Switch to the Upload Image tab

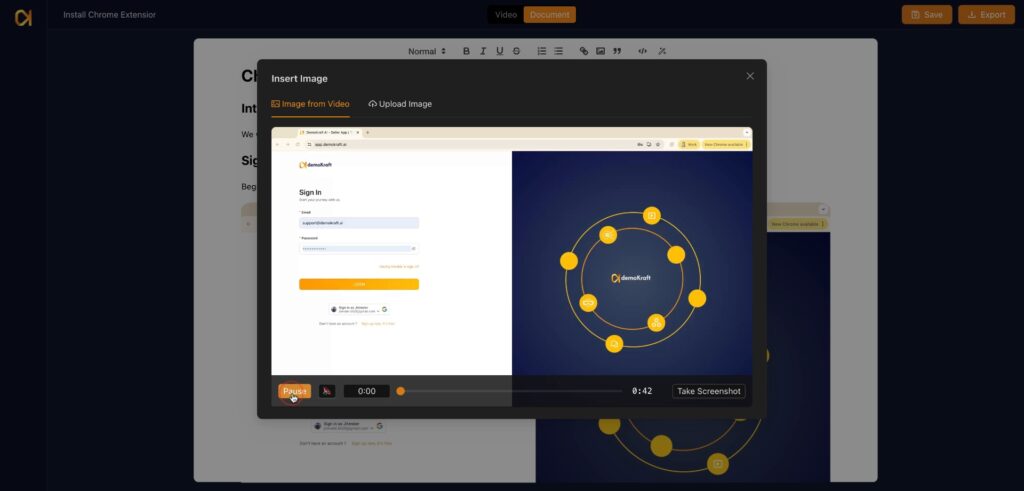tap(400, 104)
